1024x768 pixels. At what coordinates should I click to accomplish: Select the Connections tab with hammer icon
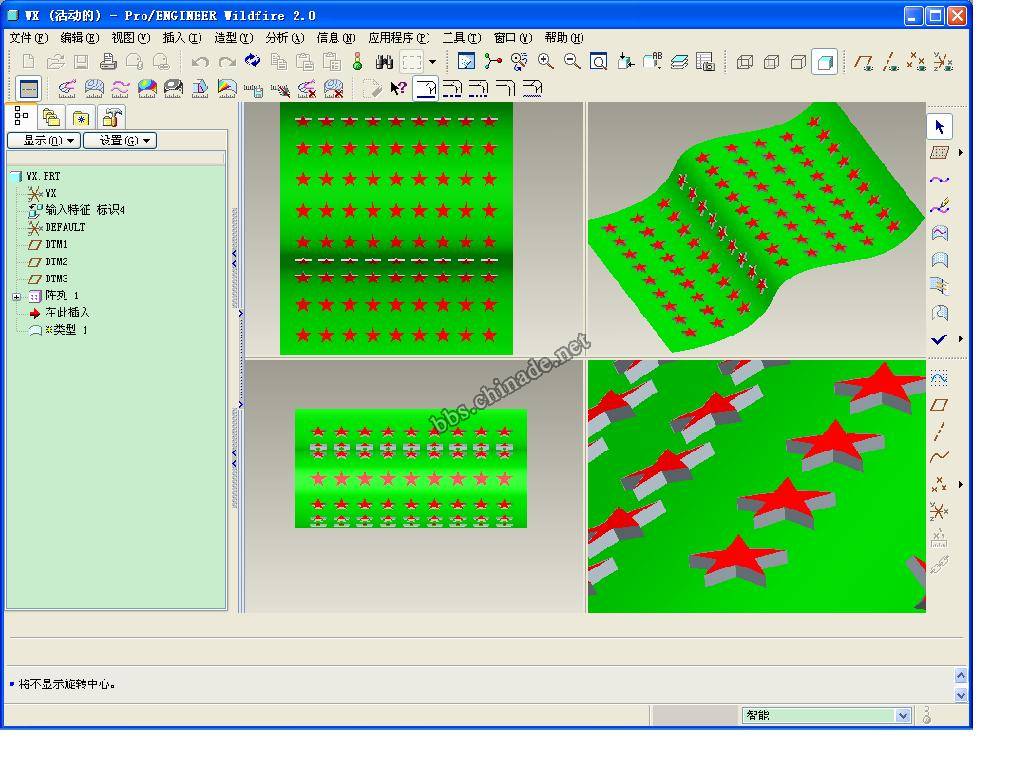pyautogui.click(x=112, y=118)
